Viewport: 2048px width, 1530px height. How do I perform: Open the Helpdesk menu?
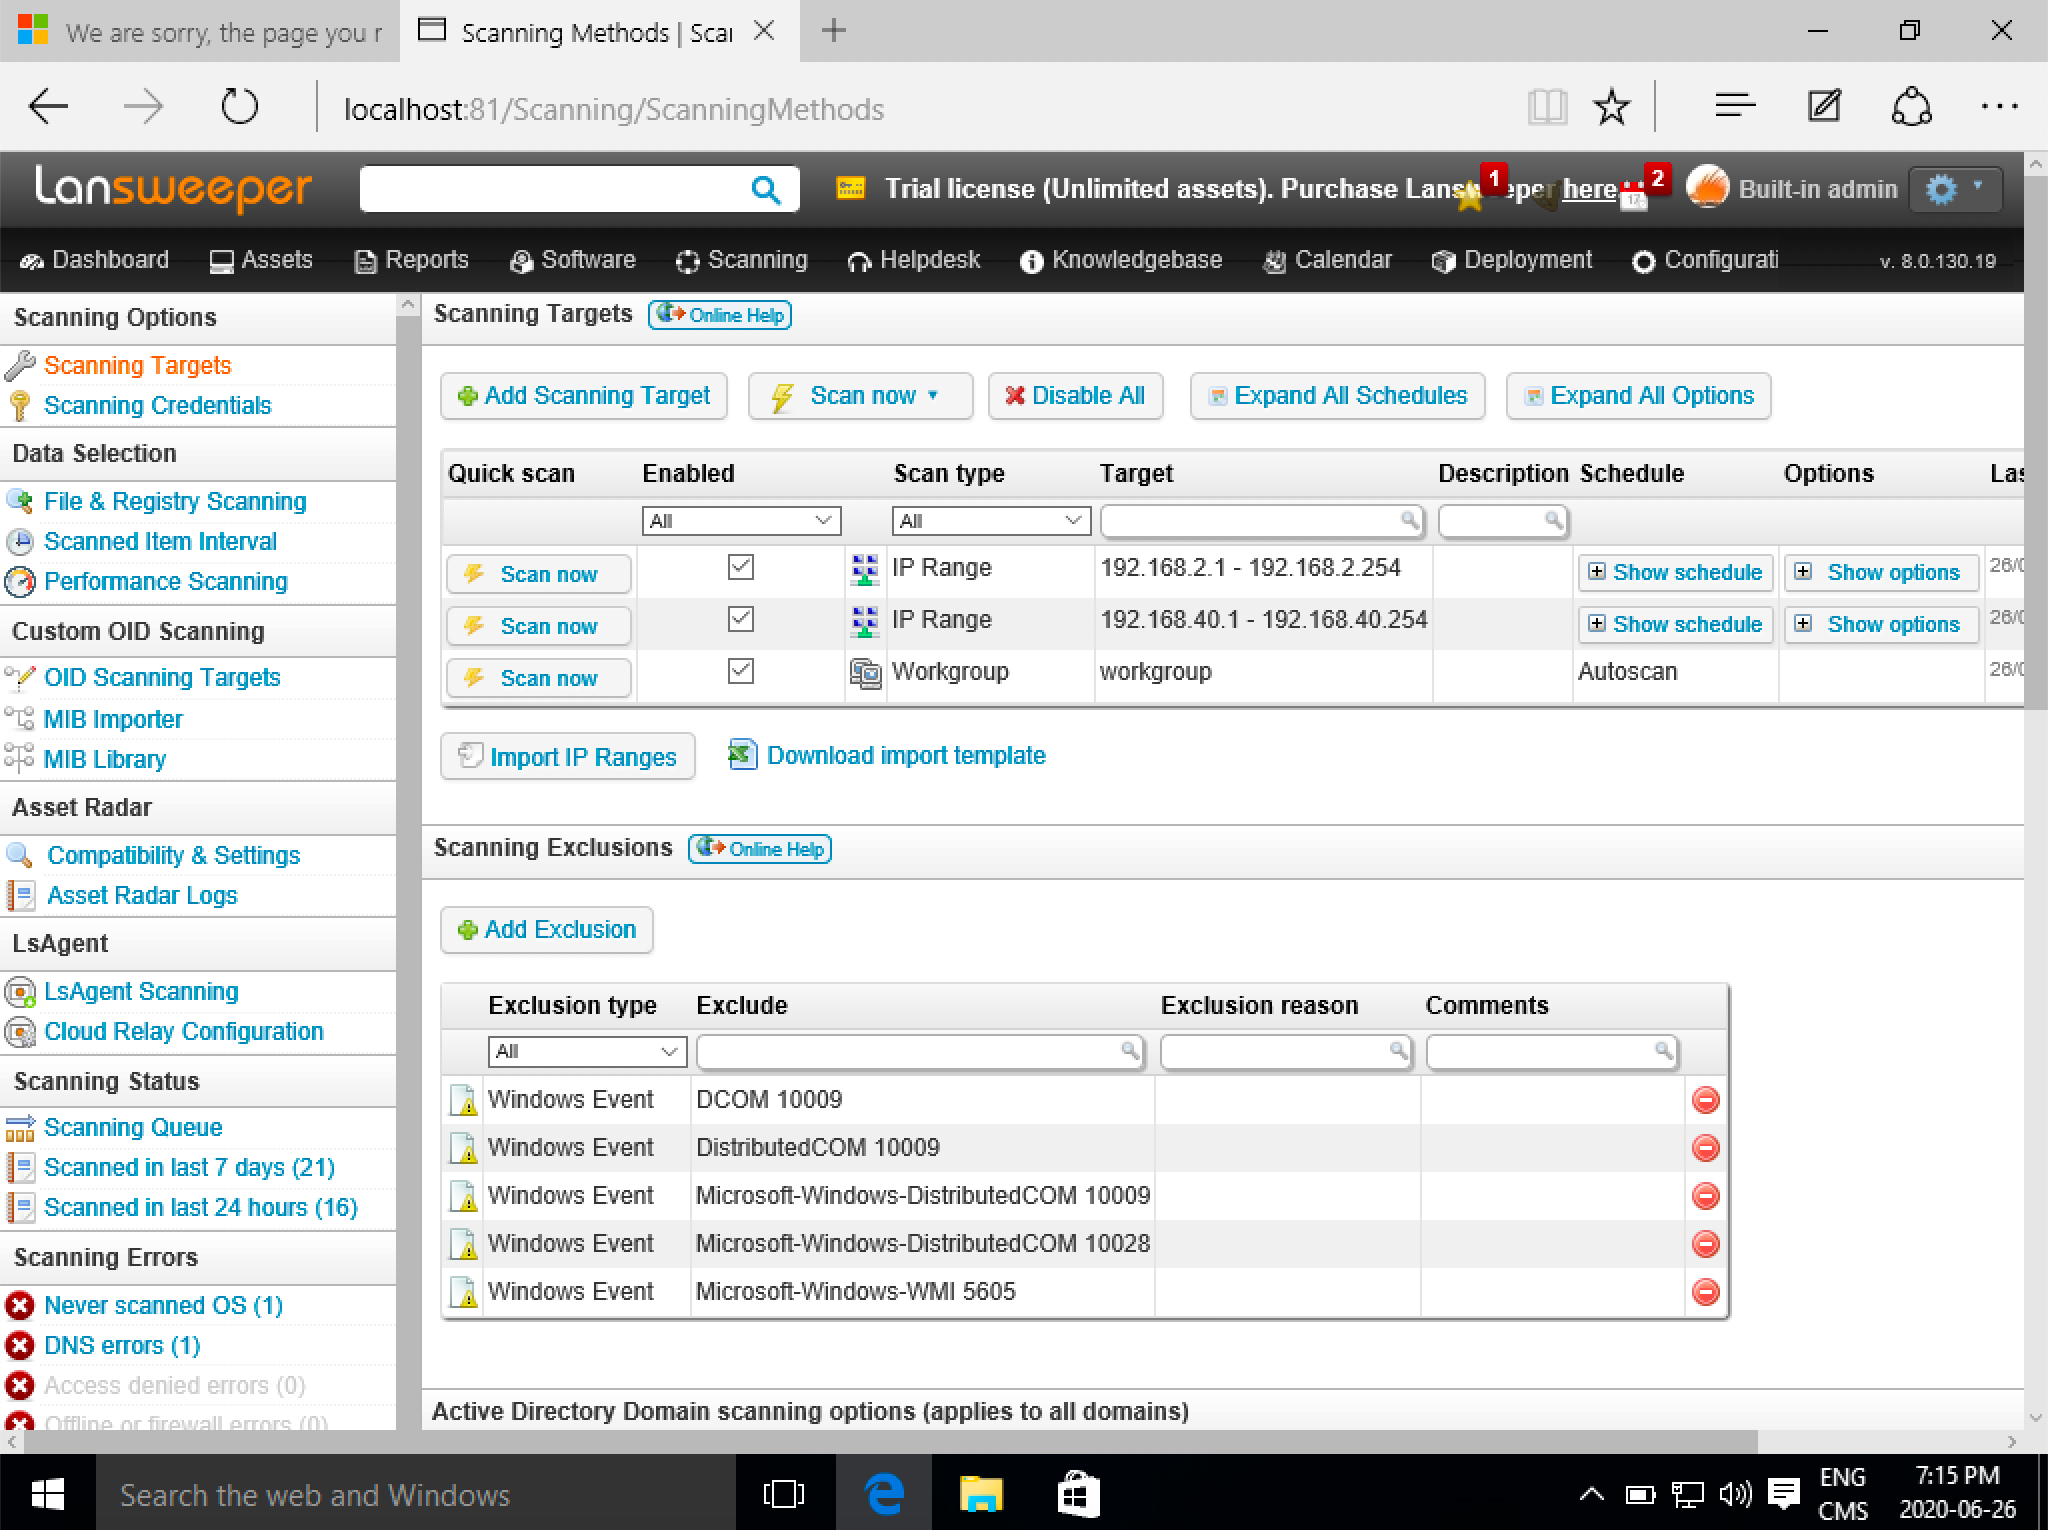(914, 260)
